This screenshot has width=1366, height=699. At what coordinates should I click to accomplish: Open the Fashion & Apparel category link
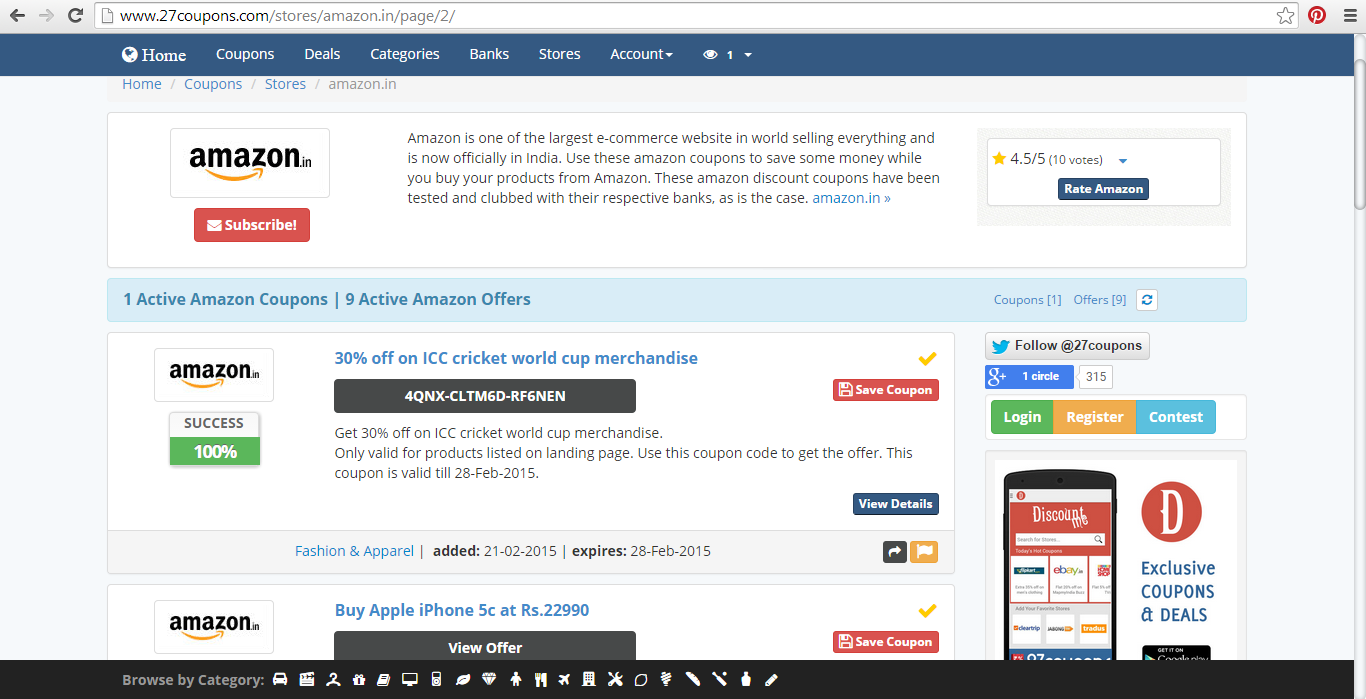pyautogui.click(x=354, y=551)
